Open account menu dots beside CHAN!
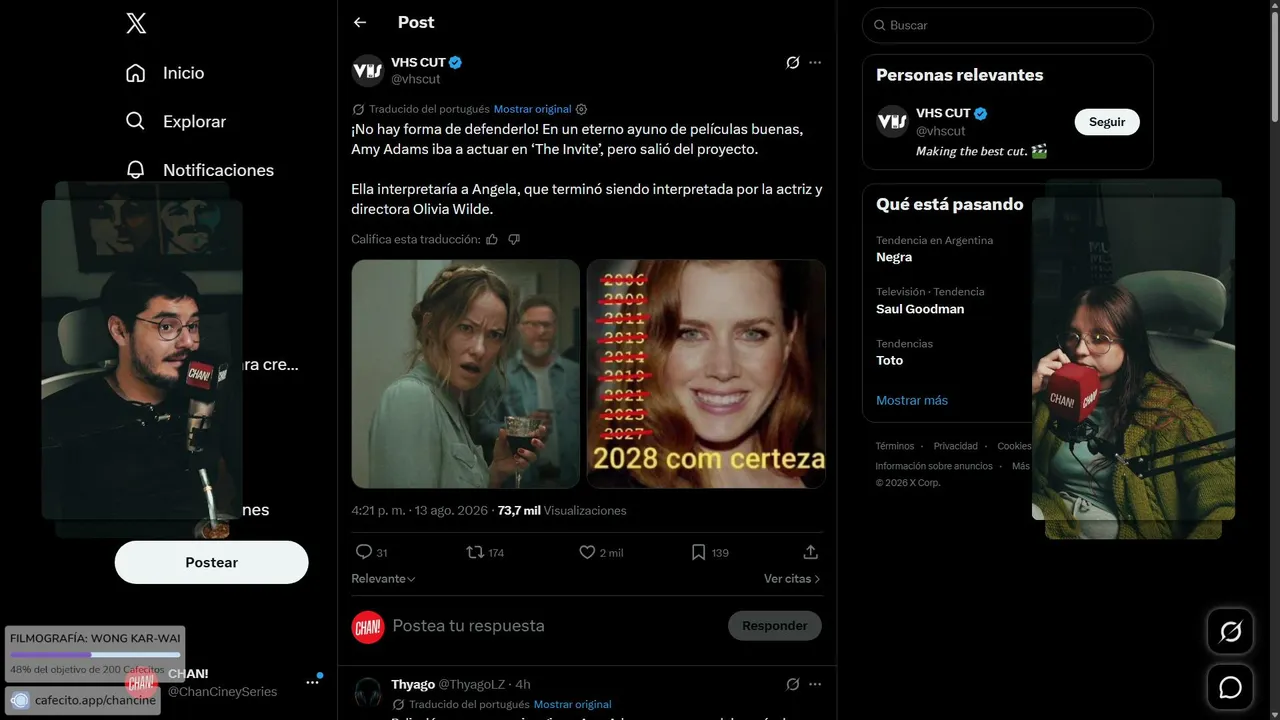This screenshot has width=1280, height=720. pyautogui.click(x=312, y=682)
